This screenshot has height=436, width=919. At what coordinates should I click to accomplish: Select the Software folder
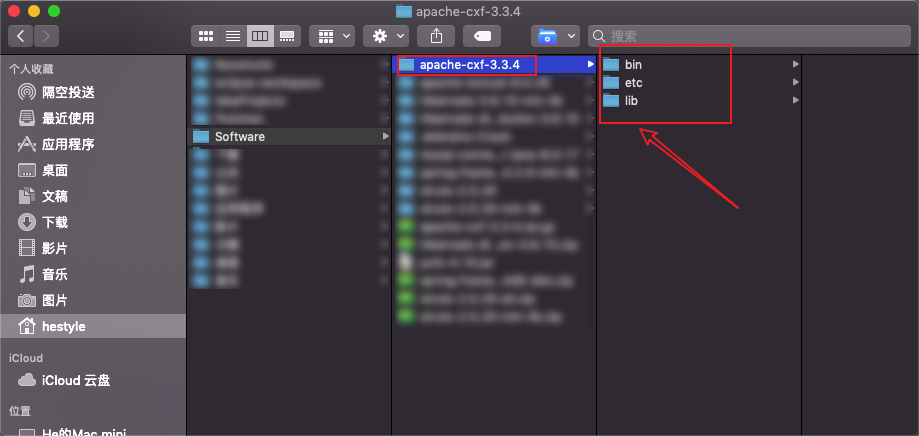click(290, 137)
